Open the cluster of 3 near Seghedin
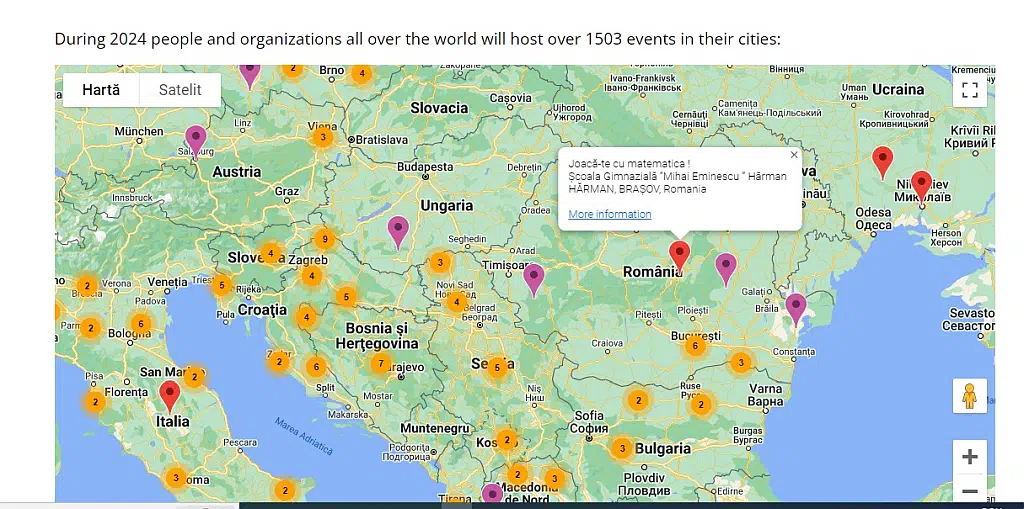Image resolution: width=1024 pixels, height=509 pixels. point(440,263)
